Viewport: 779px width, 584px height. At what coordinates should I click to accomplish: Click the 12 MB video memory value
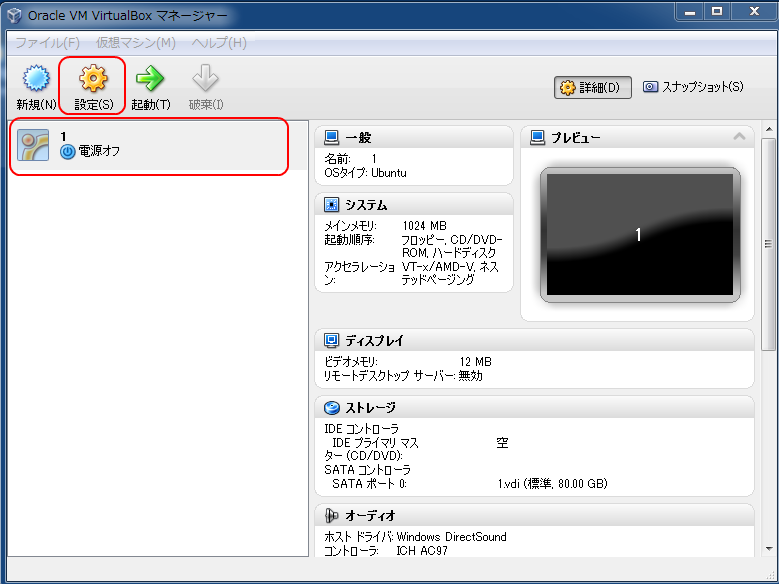[x=475, y=362]
